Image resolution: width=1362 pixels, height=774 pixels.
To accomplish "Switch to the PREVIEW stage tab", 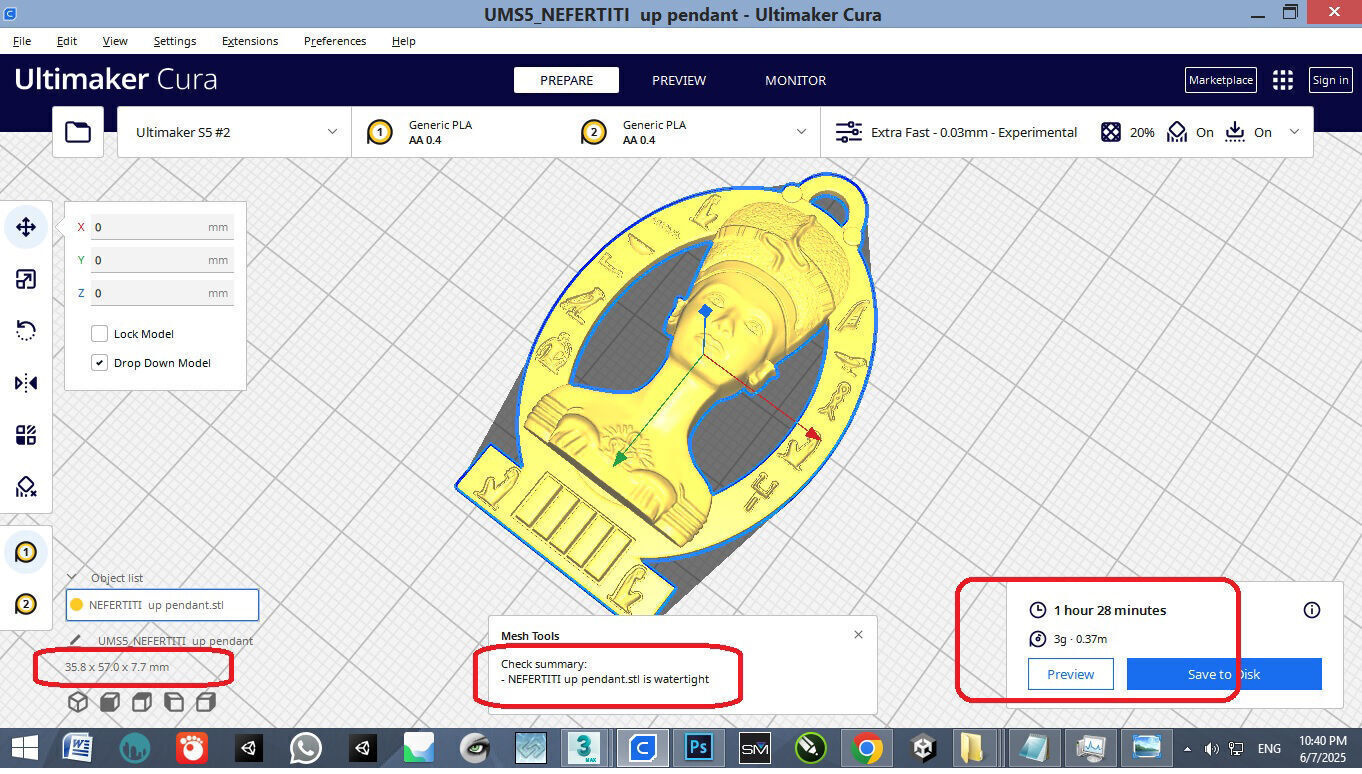I will coord(679,80).
